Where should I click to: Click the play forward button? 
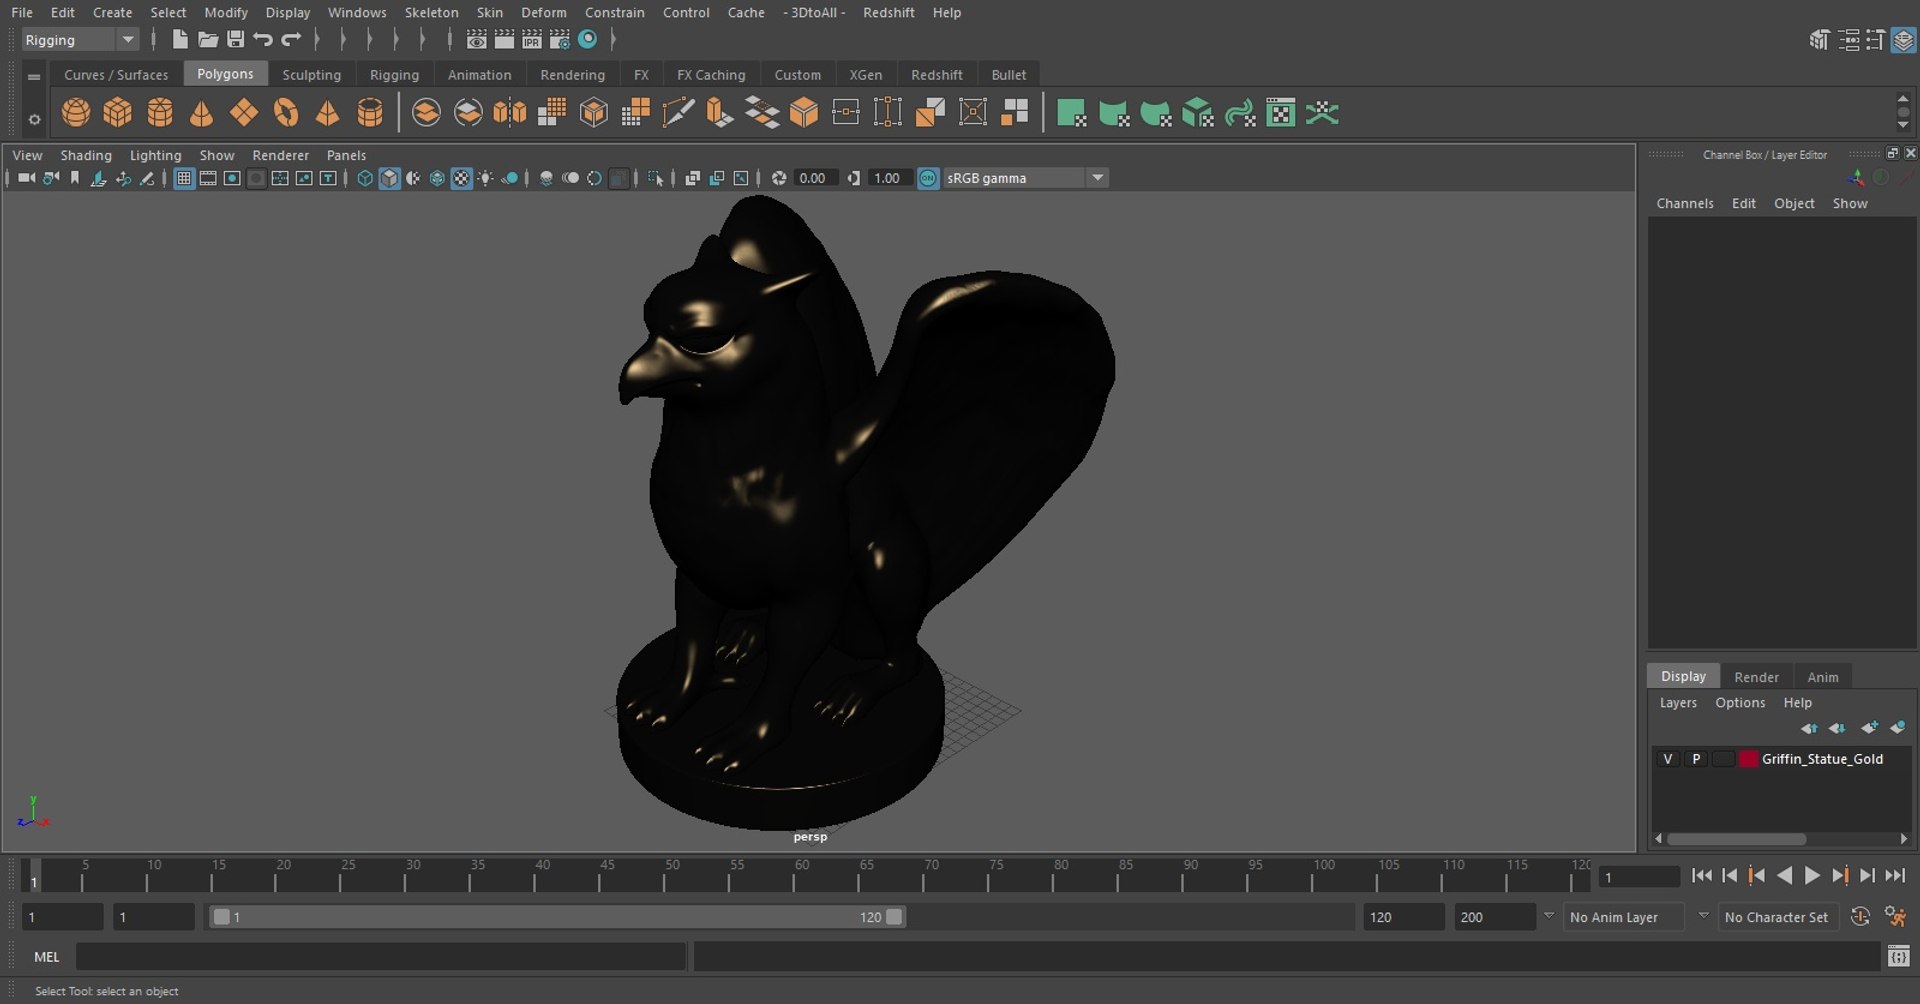pyautogui.click(x=1812, y=876)
